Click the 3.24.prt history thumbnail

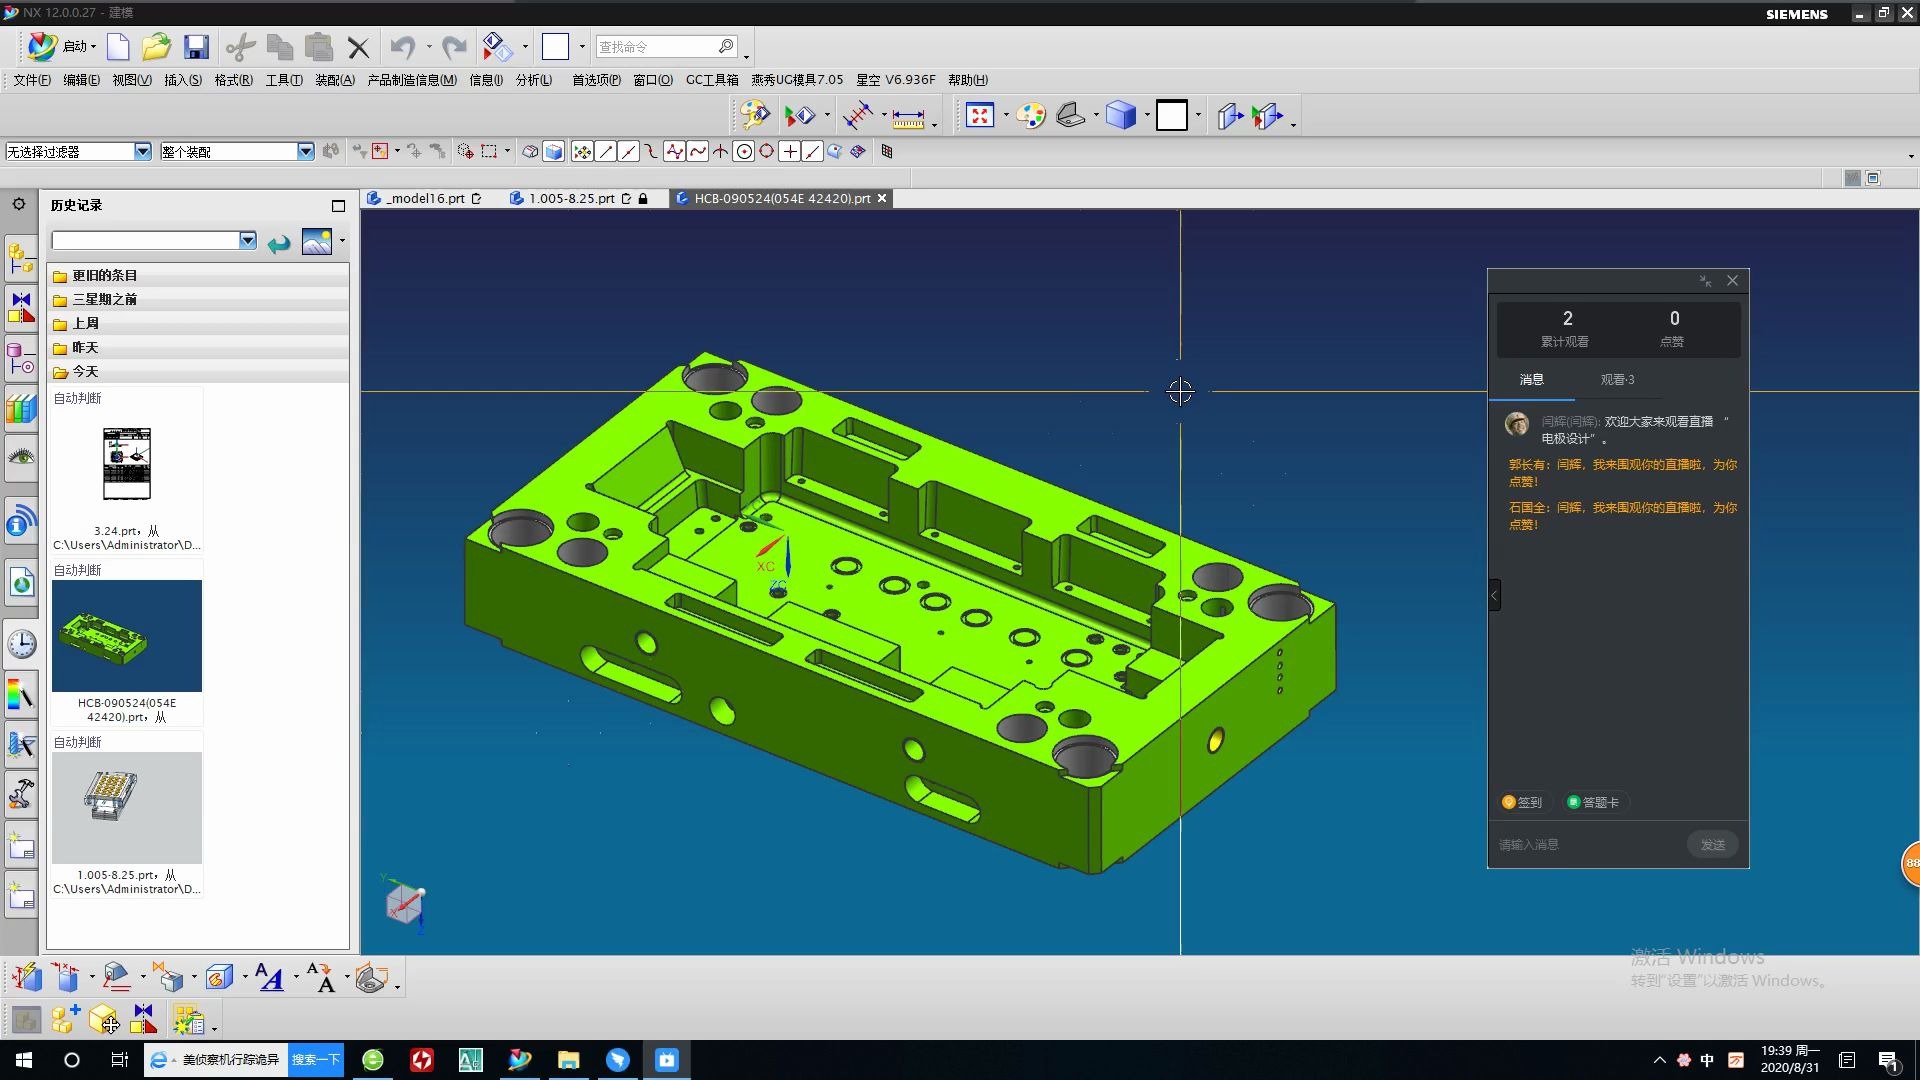tap(127, 464)
